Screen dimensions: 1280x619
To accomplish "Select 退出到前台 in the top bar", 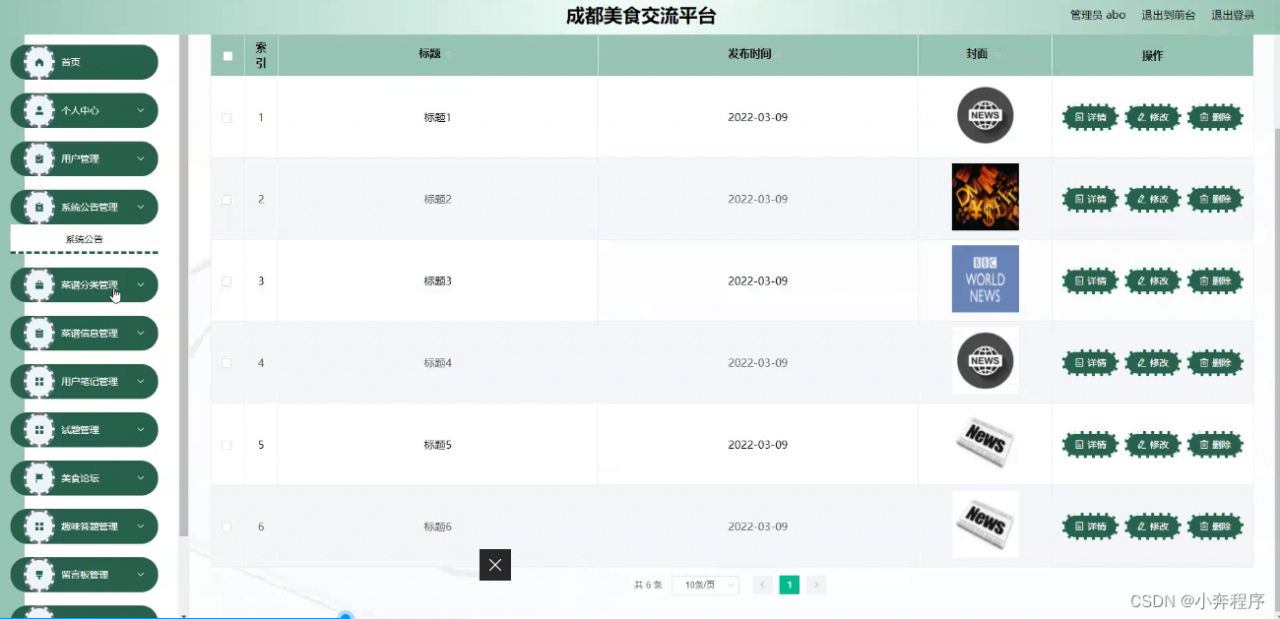I will pyautogui.click(x=1167, y=15).
